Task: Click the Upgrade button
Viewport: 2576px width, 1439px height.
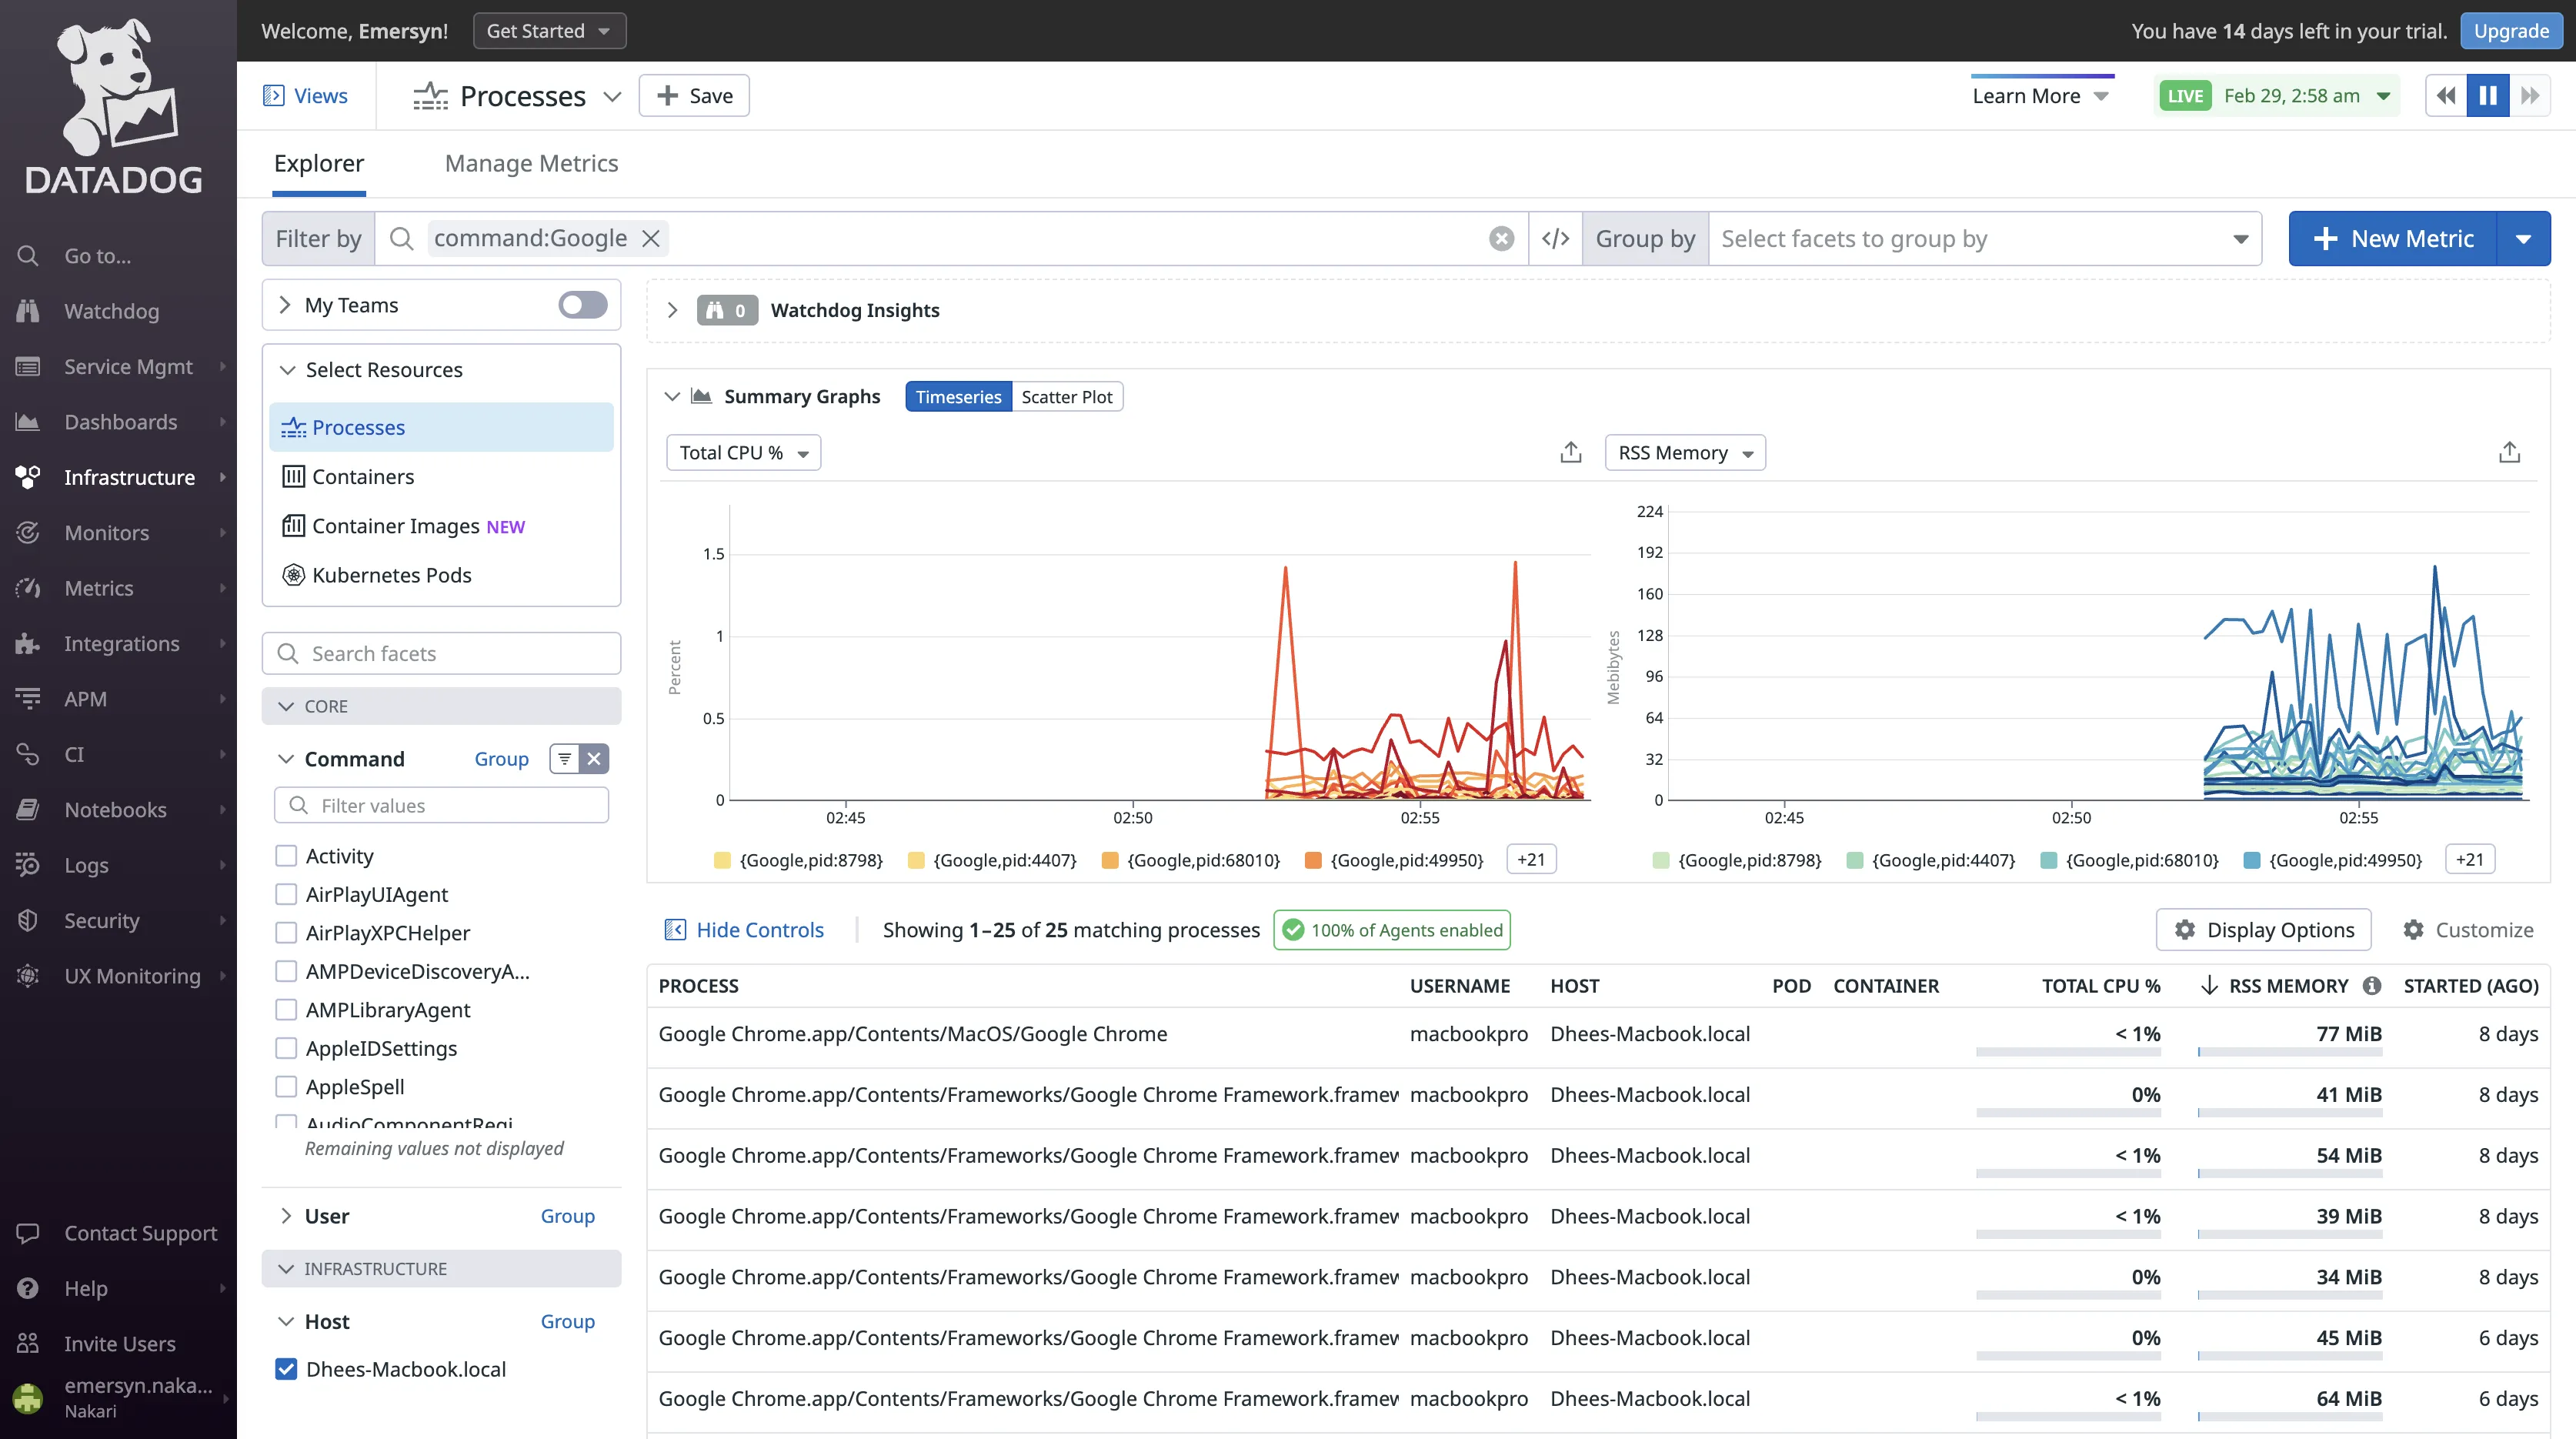Action: (2511, 31)
